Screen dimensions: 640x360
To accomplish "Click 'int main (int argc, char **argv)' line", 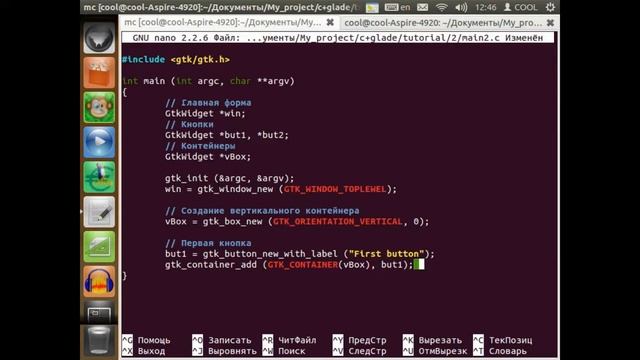I will coord(208,81).
